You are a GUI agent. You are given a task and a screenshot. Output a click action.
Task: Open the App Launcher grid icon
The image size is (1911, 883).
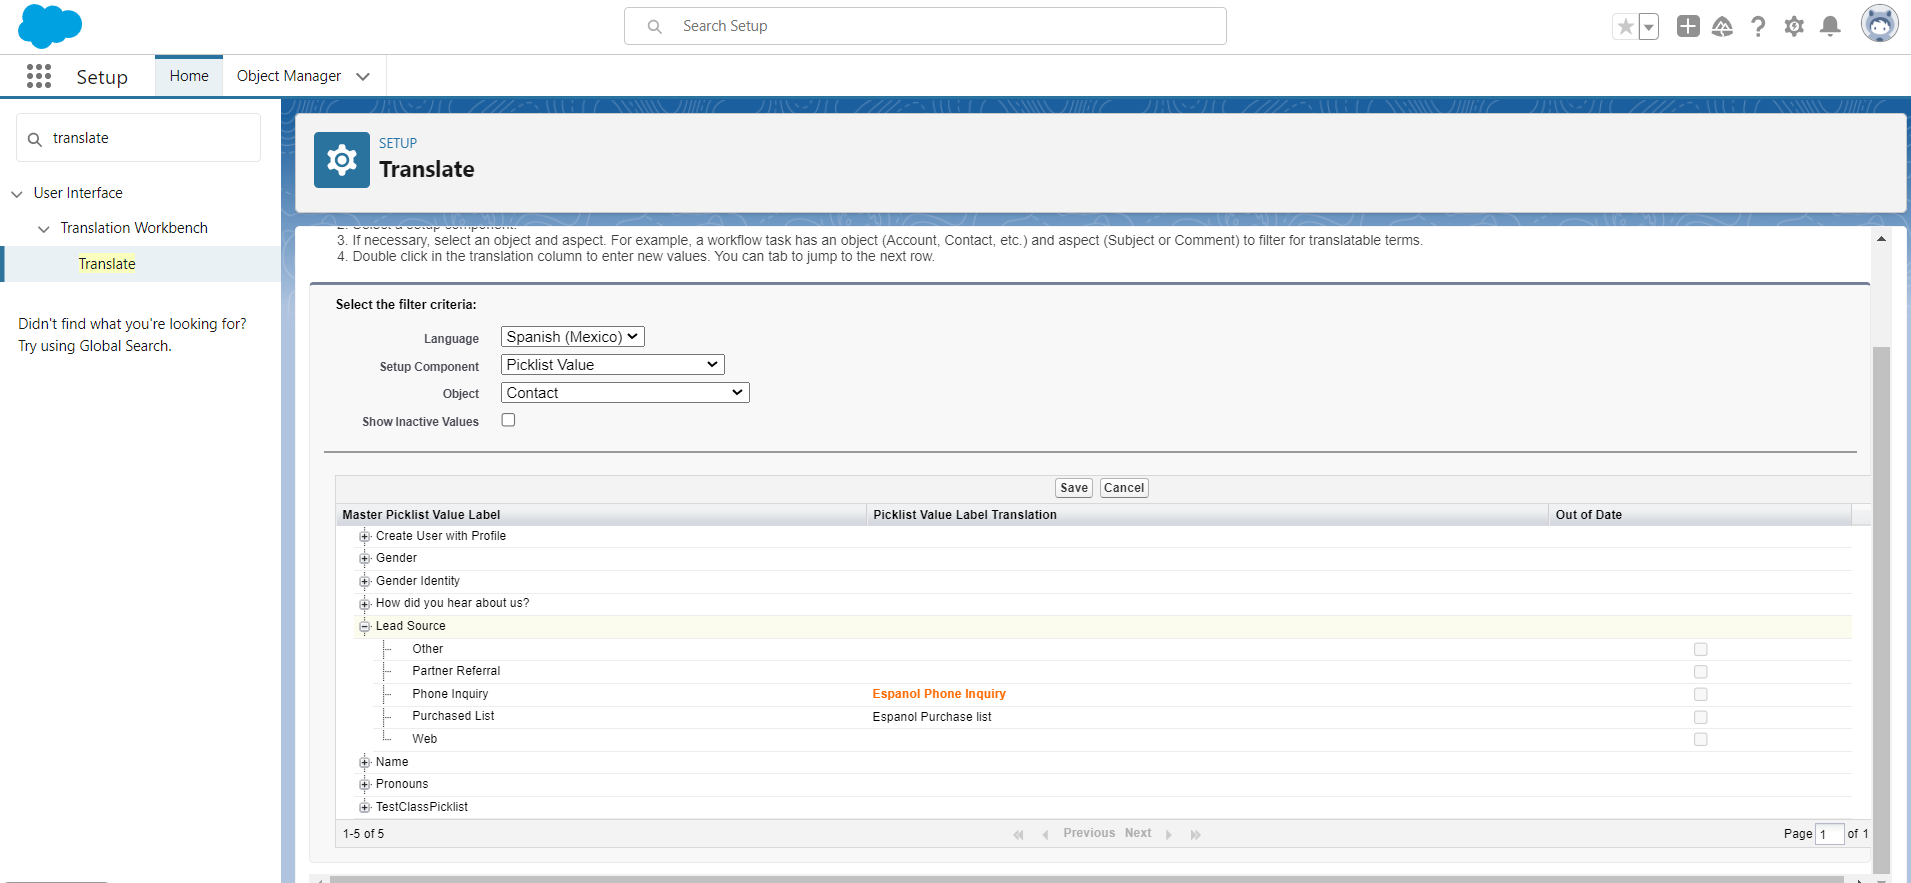click(x=39, y=77)
